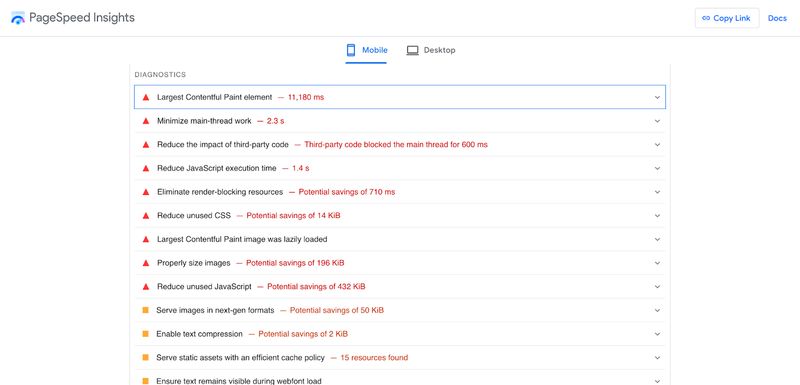Image resolution: width=800 pixels, height=385 pixels.
Task: Click the link icon in Copy Link
Action: pyautogui.click(x=706, y=18)
